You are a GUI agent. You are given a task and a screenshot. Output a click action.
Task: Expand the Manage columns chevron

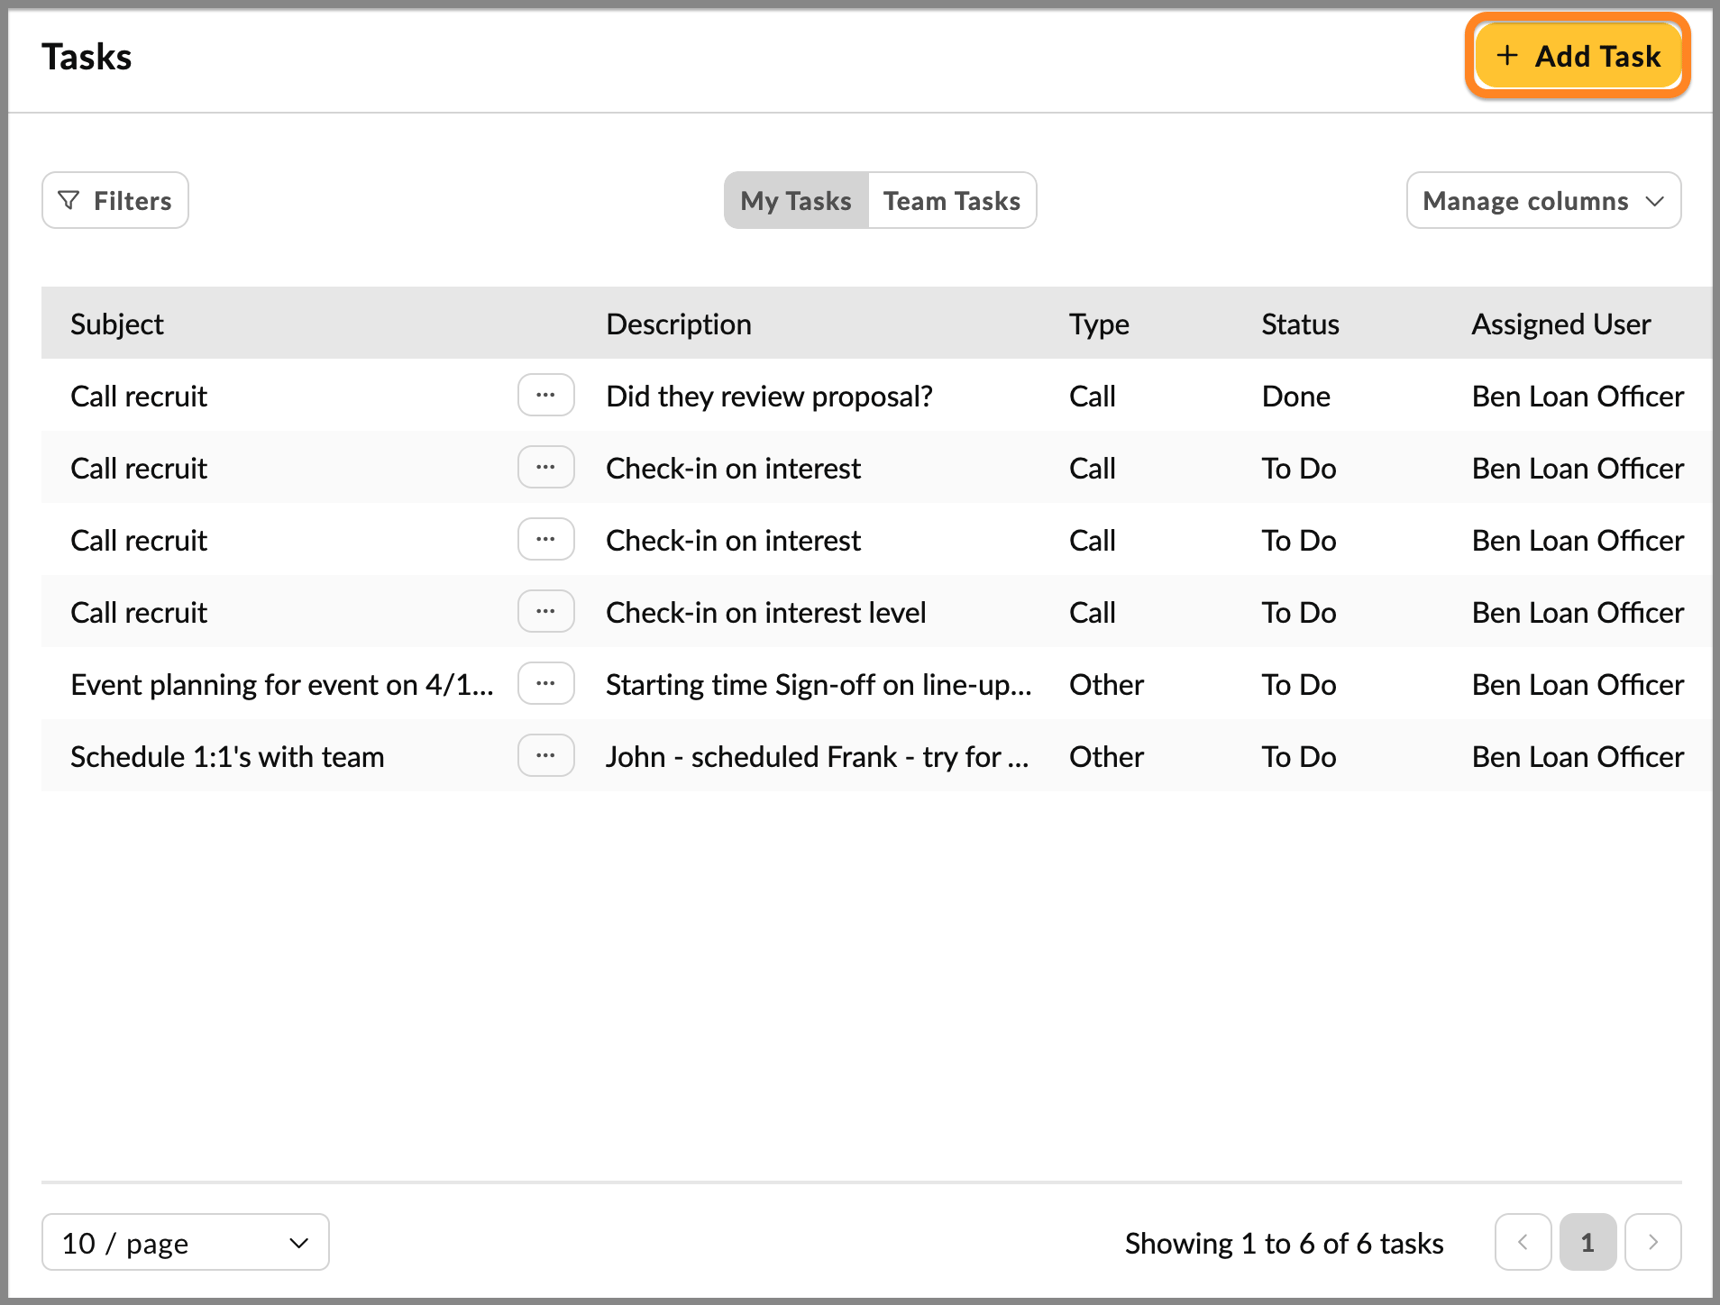tap(1655, 200)
